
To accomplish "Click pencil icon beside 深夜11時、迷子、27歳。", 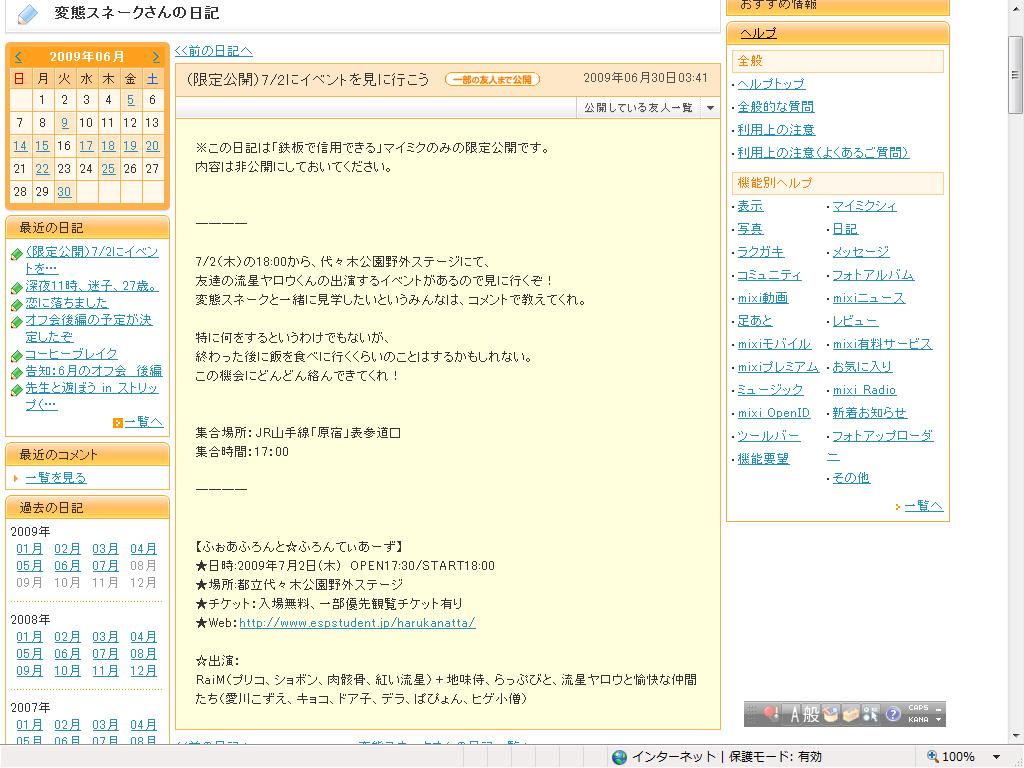I will pos(17,288).
